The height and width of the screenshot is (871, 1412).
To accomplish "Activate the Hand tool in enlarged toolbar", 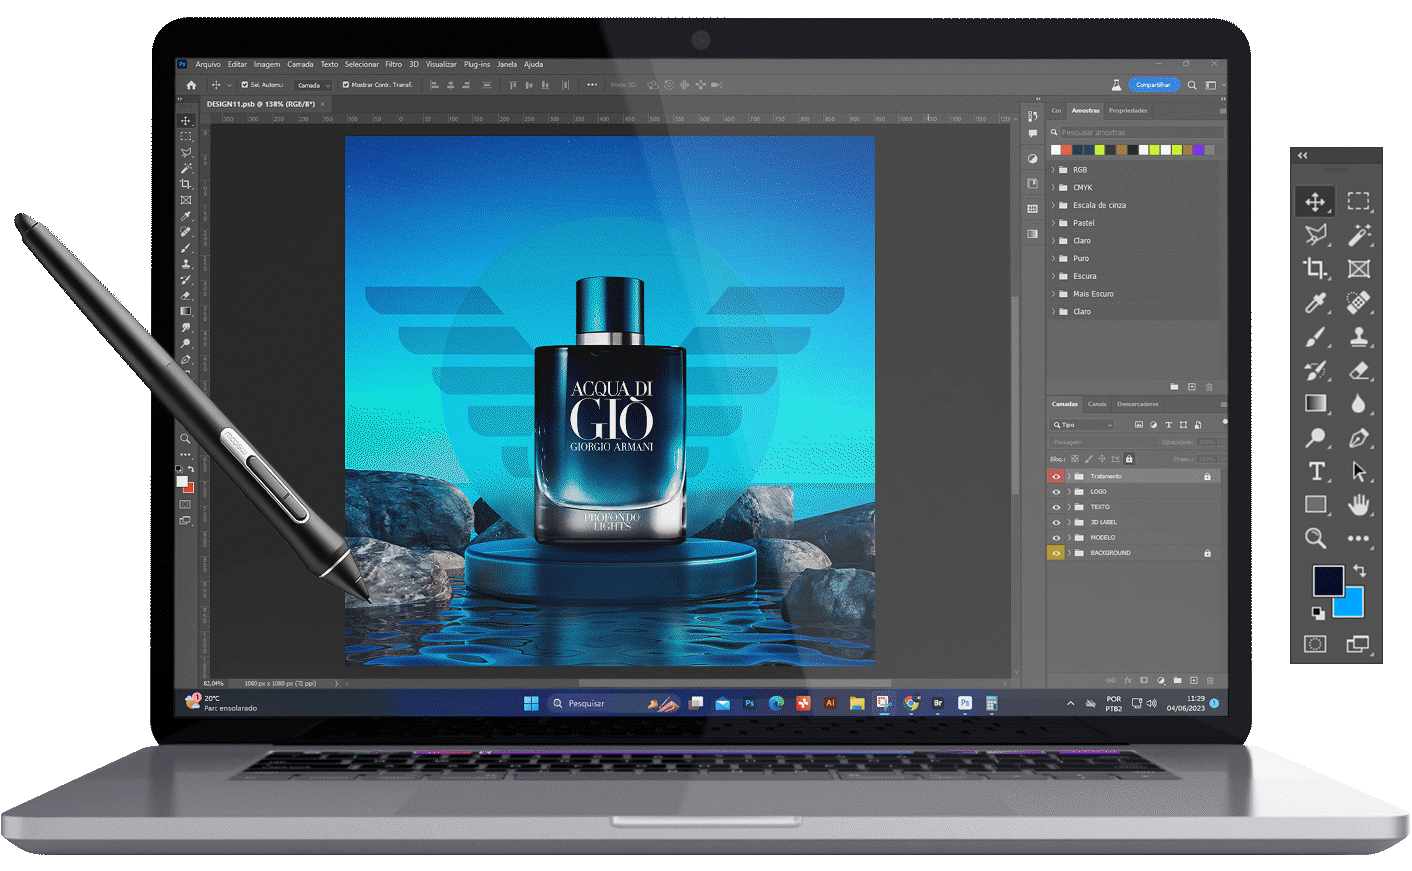I will (x=1358, y=505).
